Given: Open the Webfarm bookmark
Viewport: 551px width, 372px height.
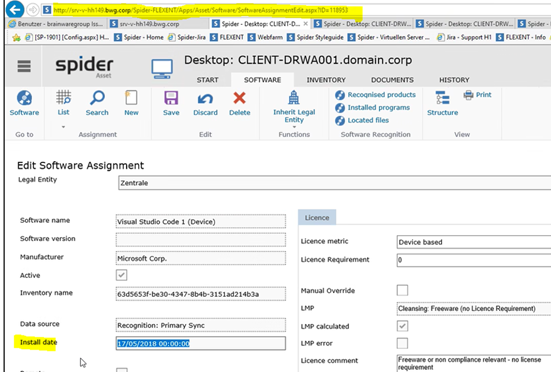Looking at the screenshot, I should 265,37.
